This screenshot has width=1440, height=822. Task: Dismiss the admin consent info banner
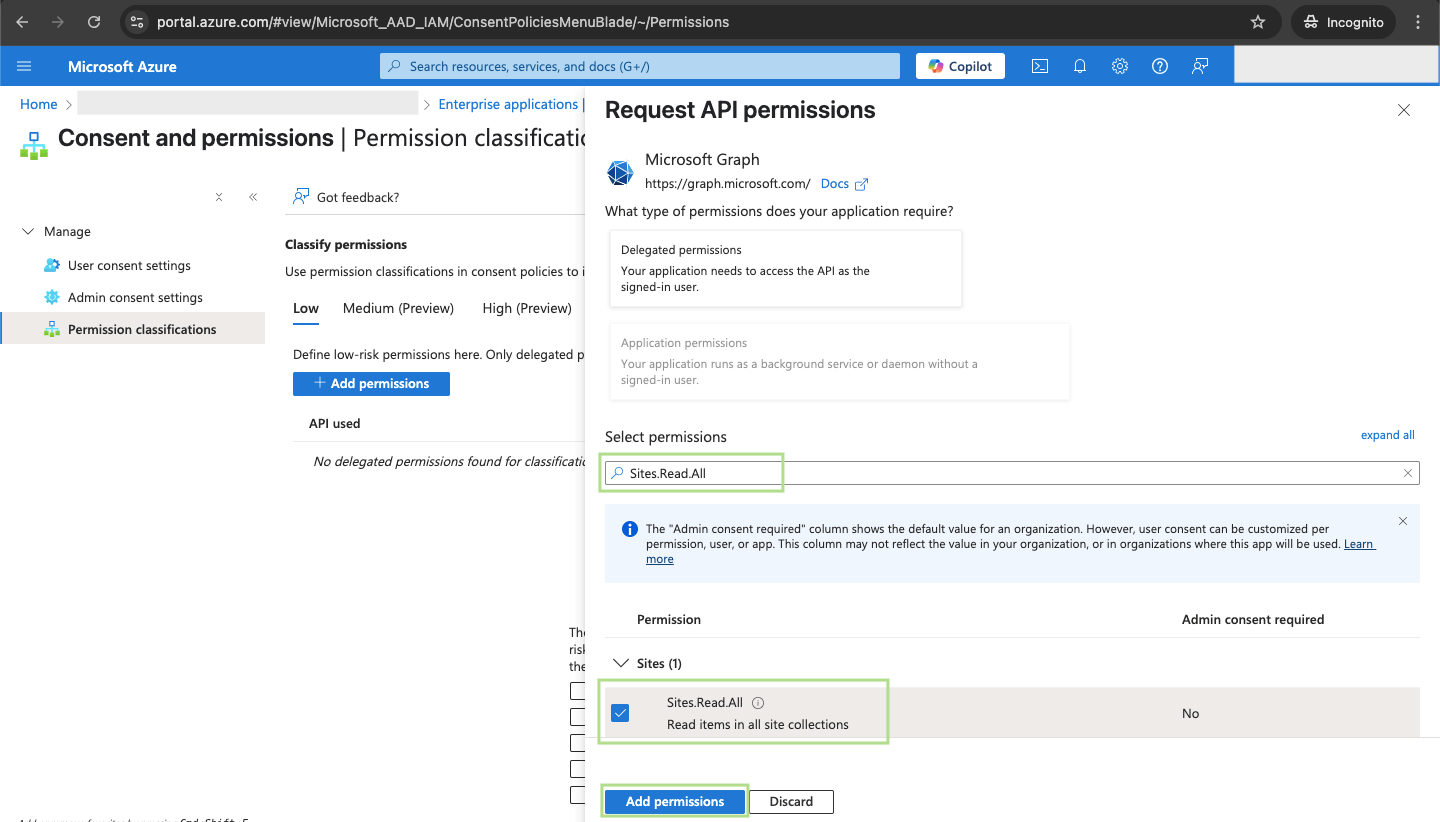coord(1403,521)
